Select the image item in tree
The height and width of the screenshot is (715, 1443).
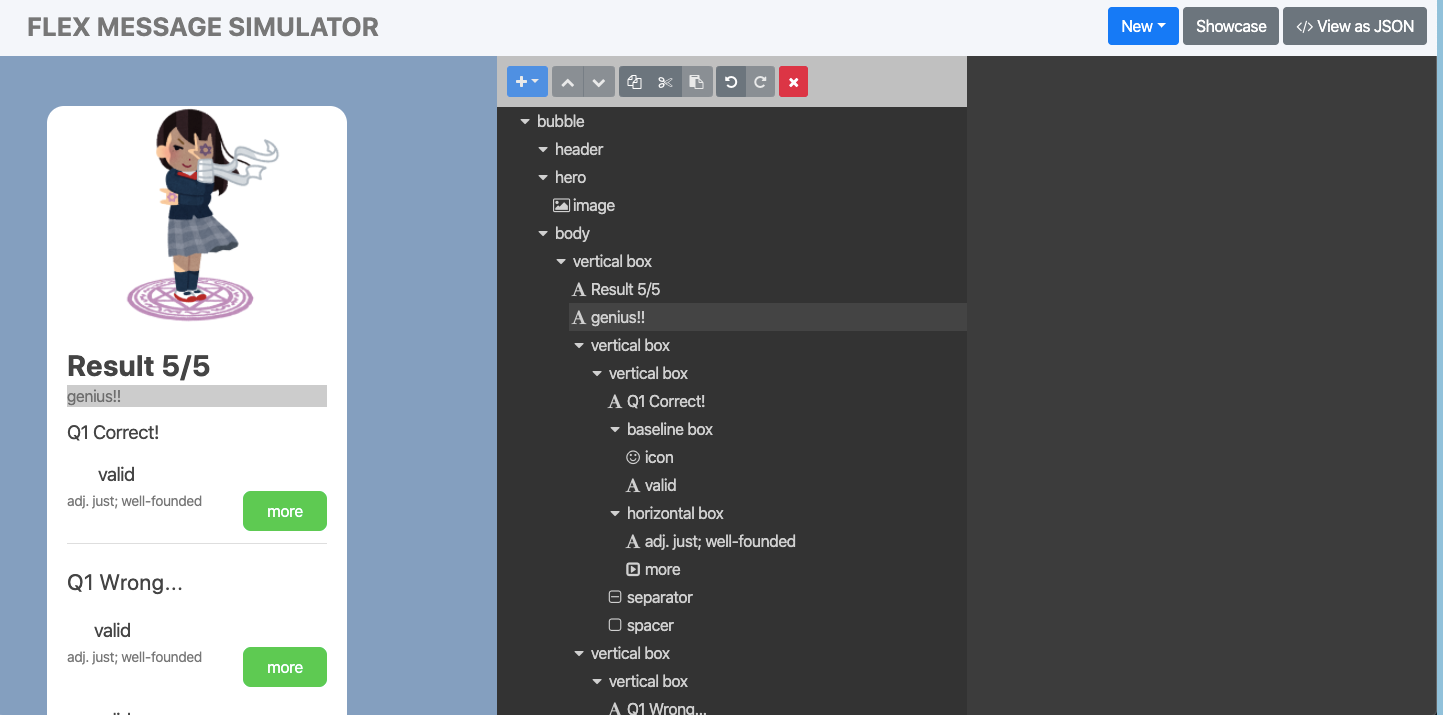click(584, 205)
